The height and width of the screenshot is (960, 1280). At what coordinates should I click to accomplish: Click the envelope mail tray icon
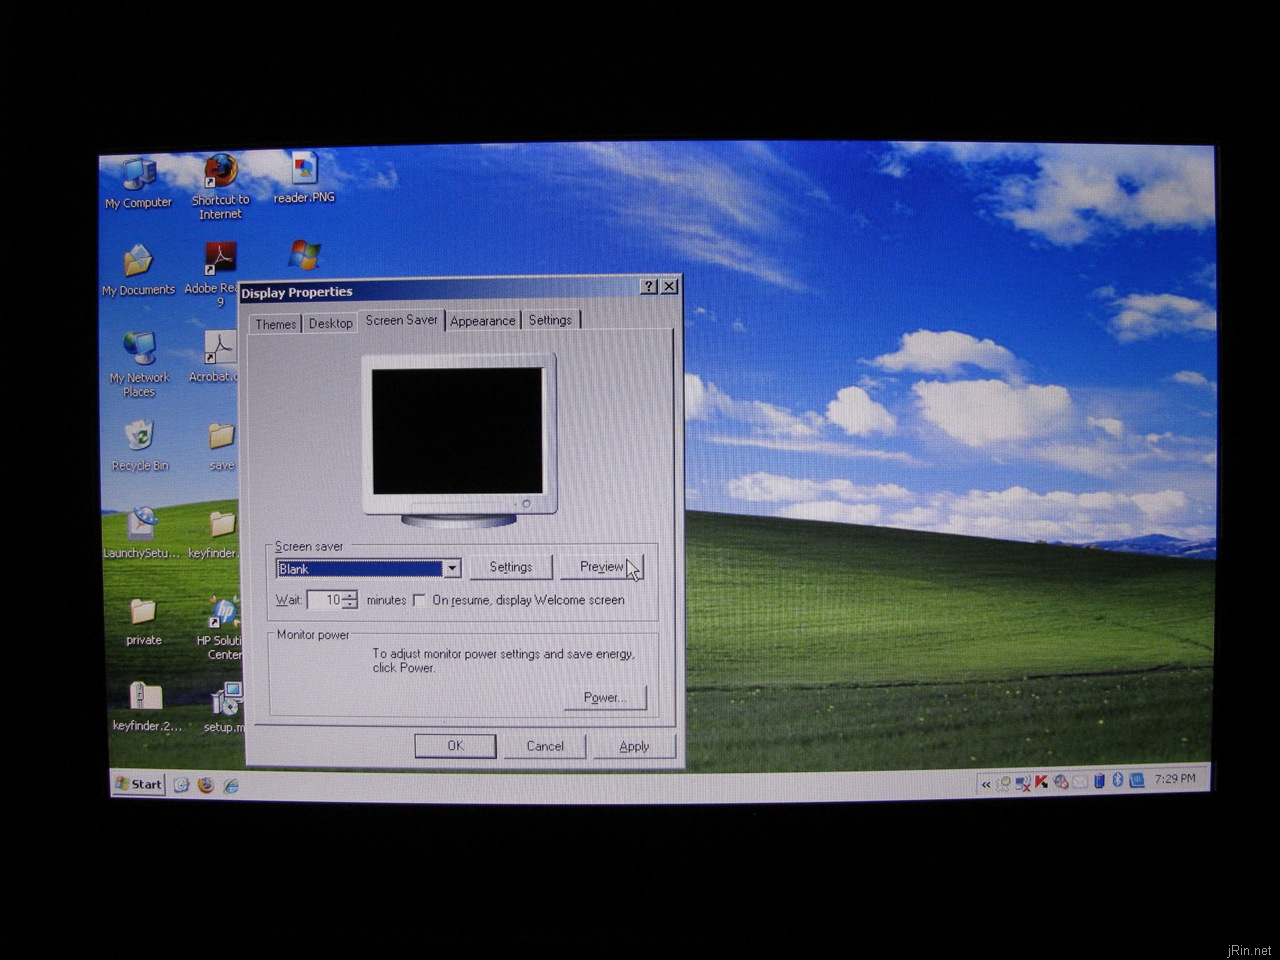tap(1080, 781)
